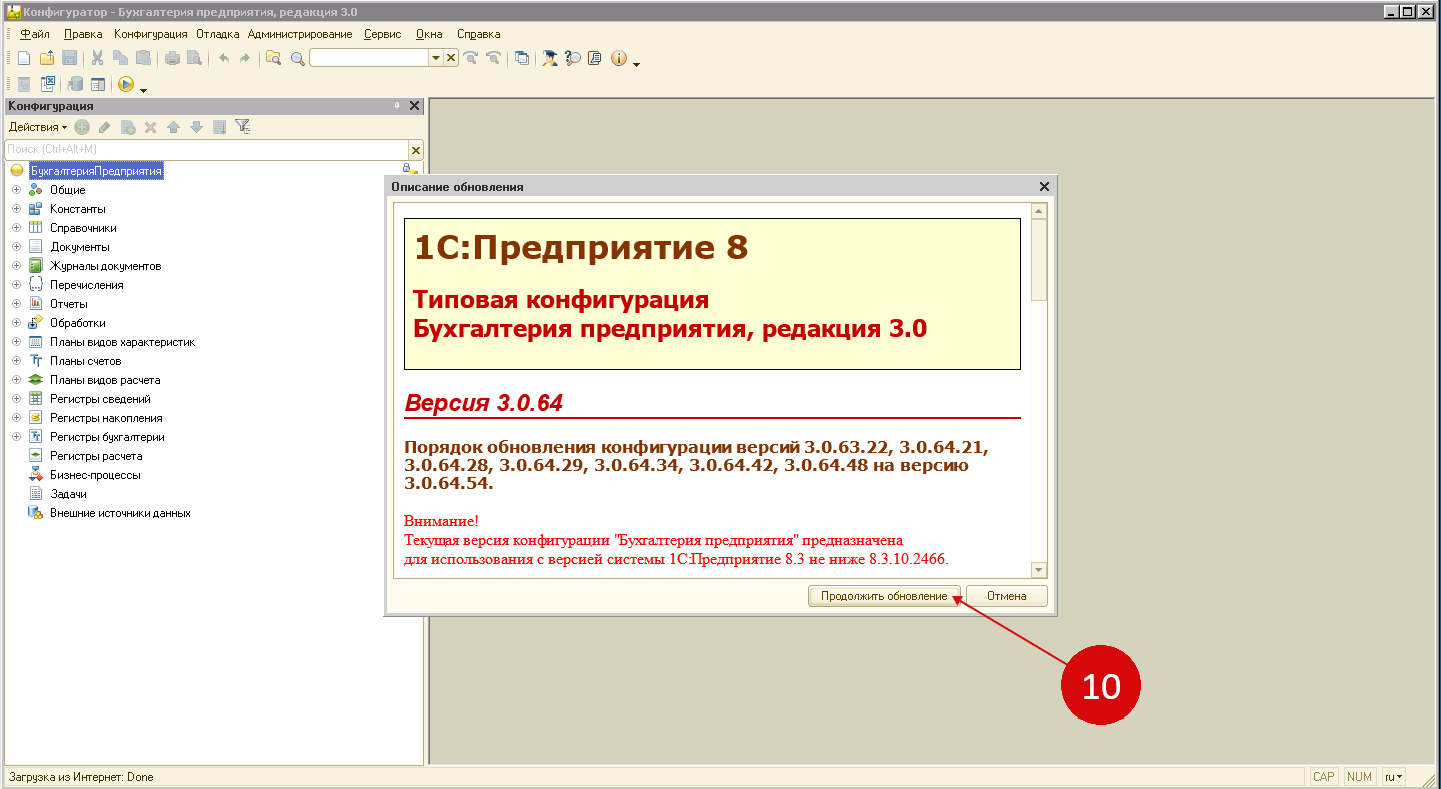1441x789 pixels.
Task: Open the ru language indicator dropdown
Action: tap(1394, 776)
